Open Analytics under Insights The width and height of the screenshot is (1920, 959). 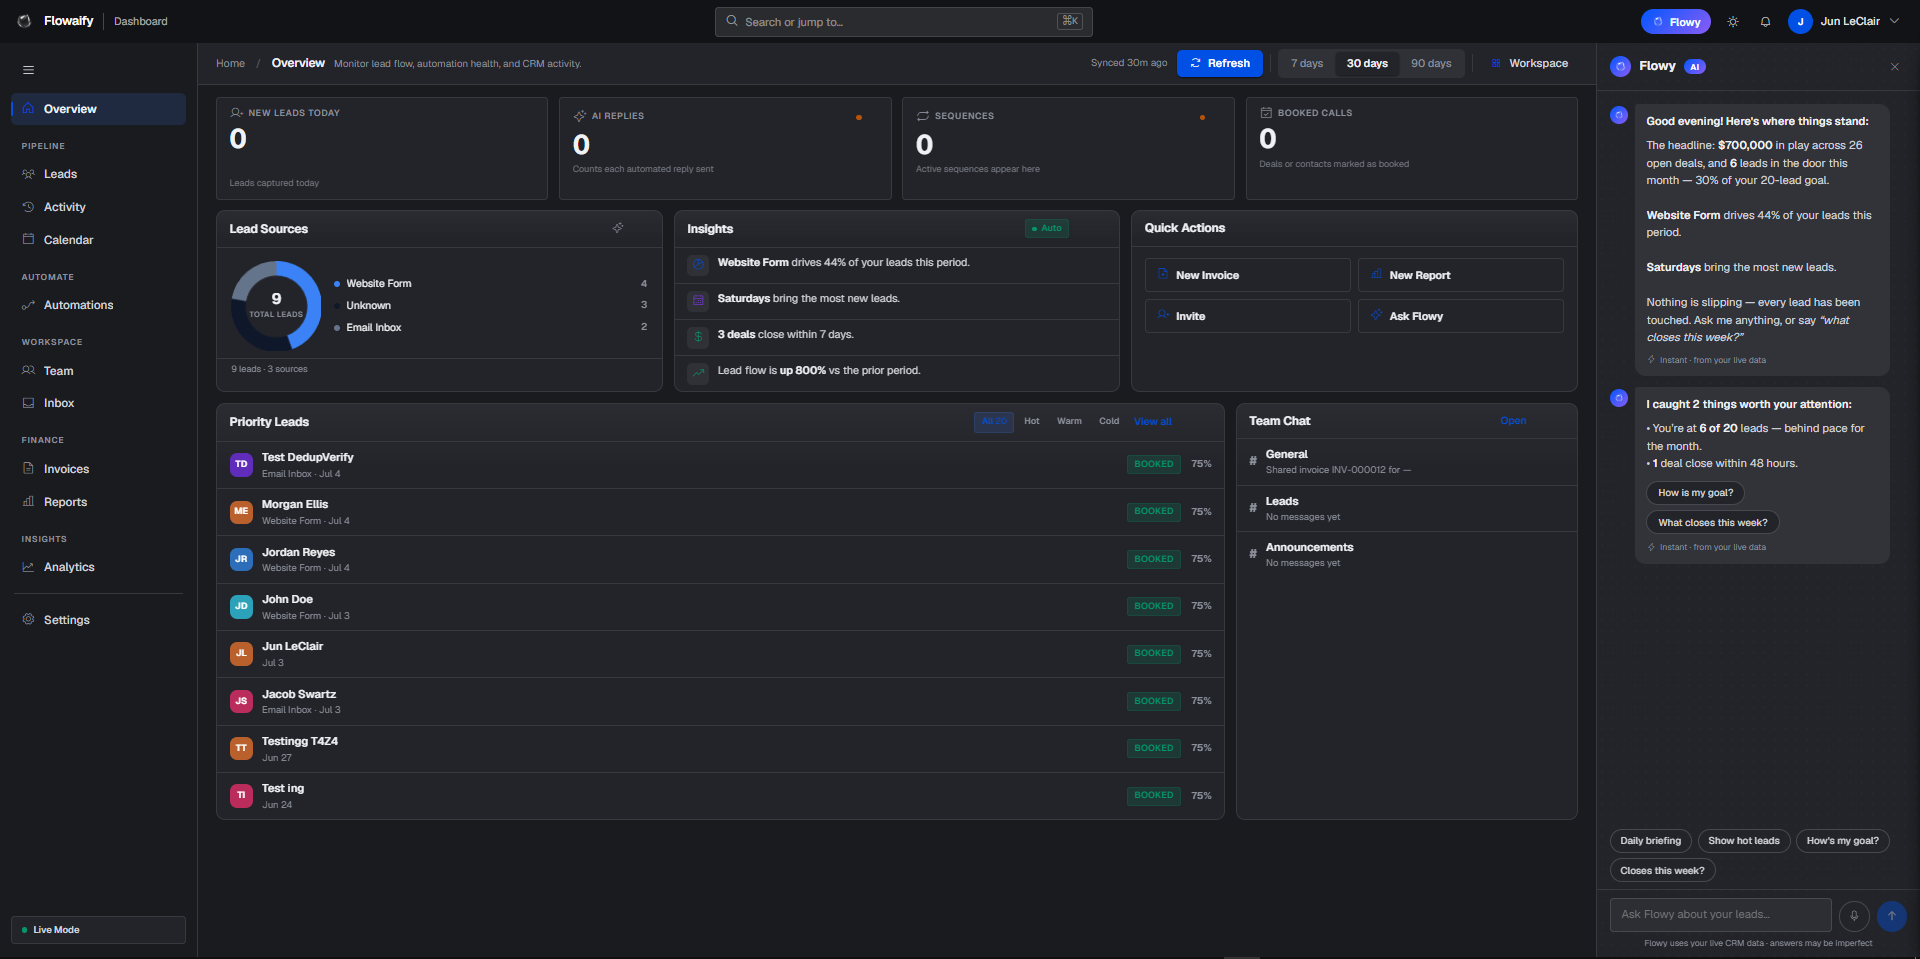point(98,567)
